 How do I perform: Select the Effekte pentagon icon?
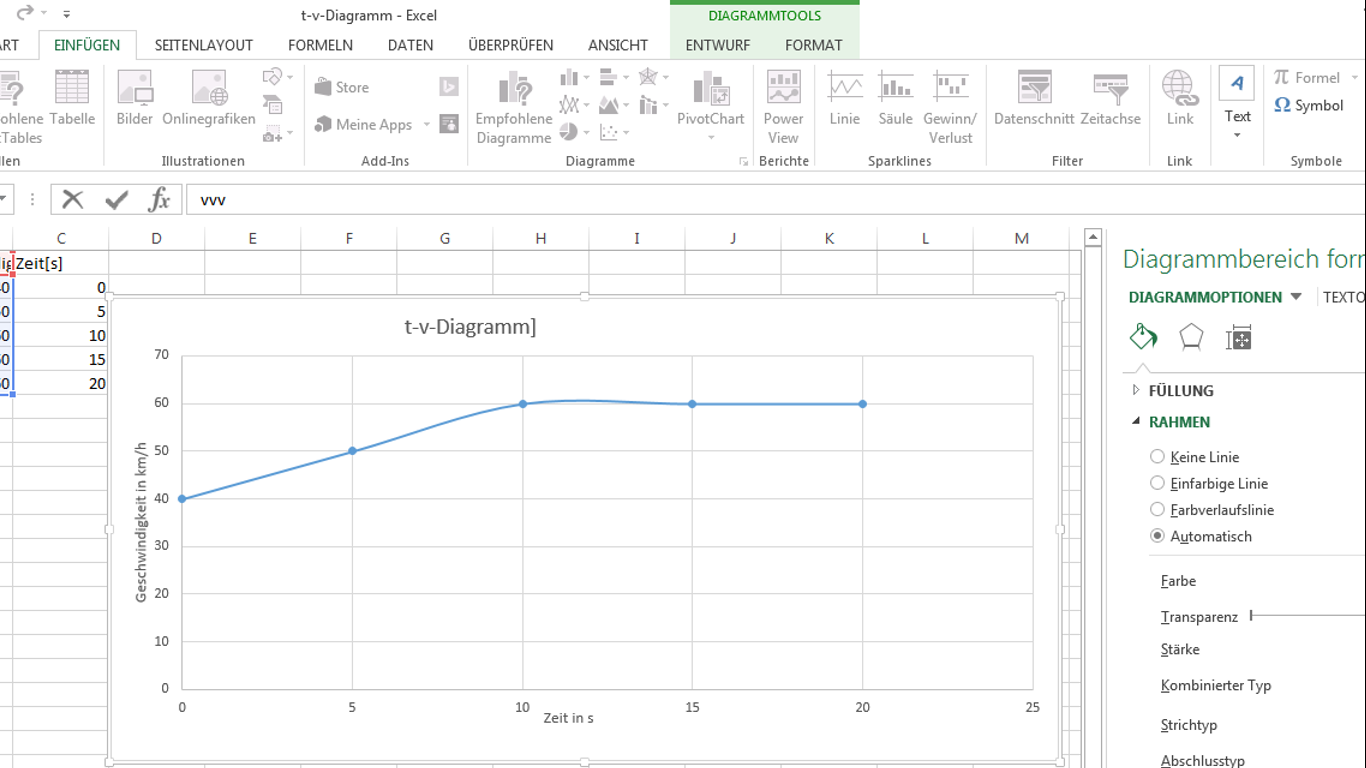(1191, 337)
